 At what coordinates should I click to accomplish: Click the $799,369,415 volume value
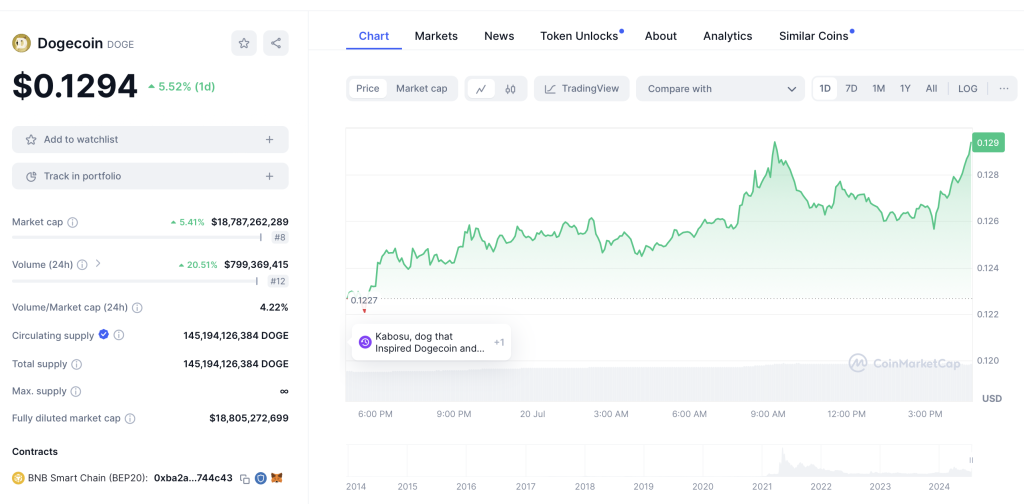[x=256, y=264]
